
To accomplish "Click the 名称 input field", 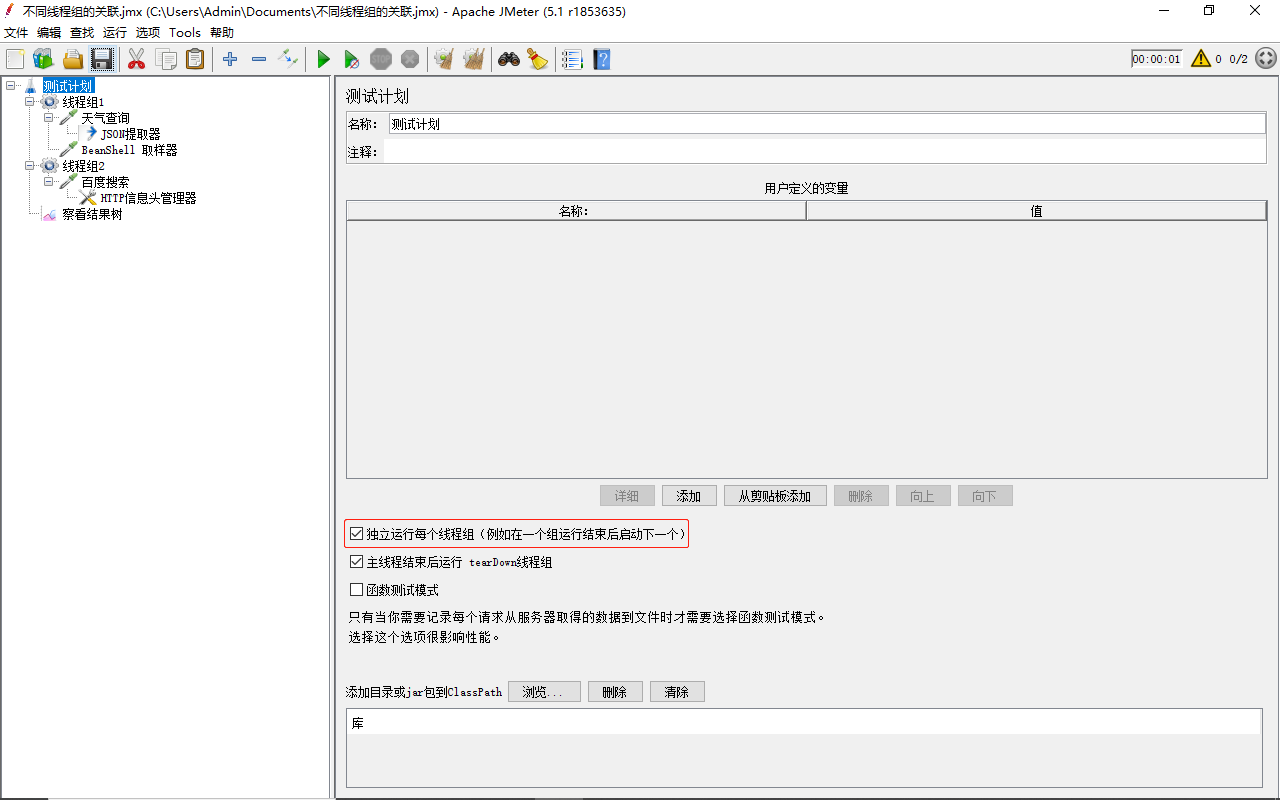I will tap(827, 124).
